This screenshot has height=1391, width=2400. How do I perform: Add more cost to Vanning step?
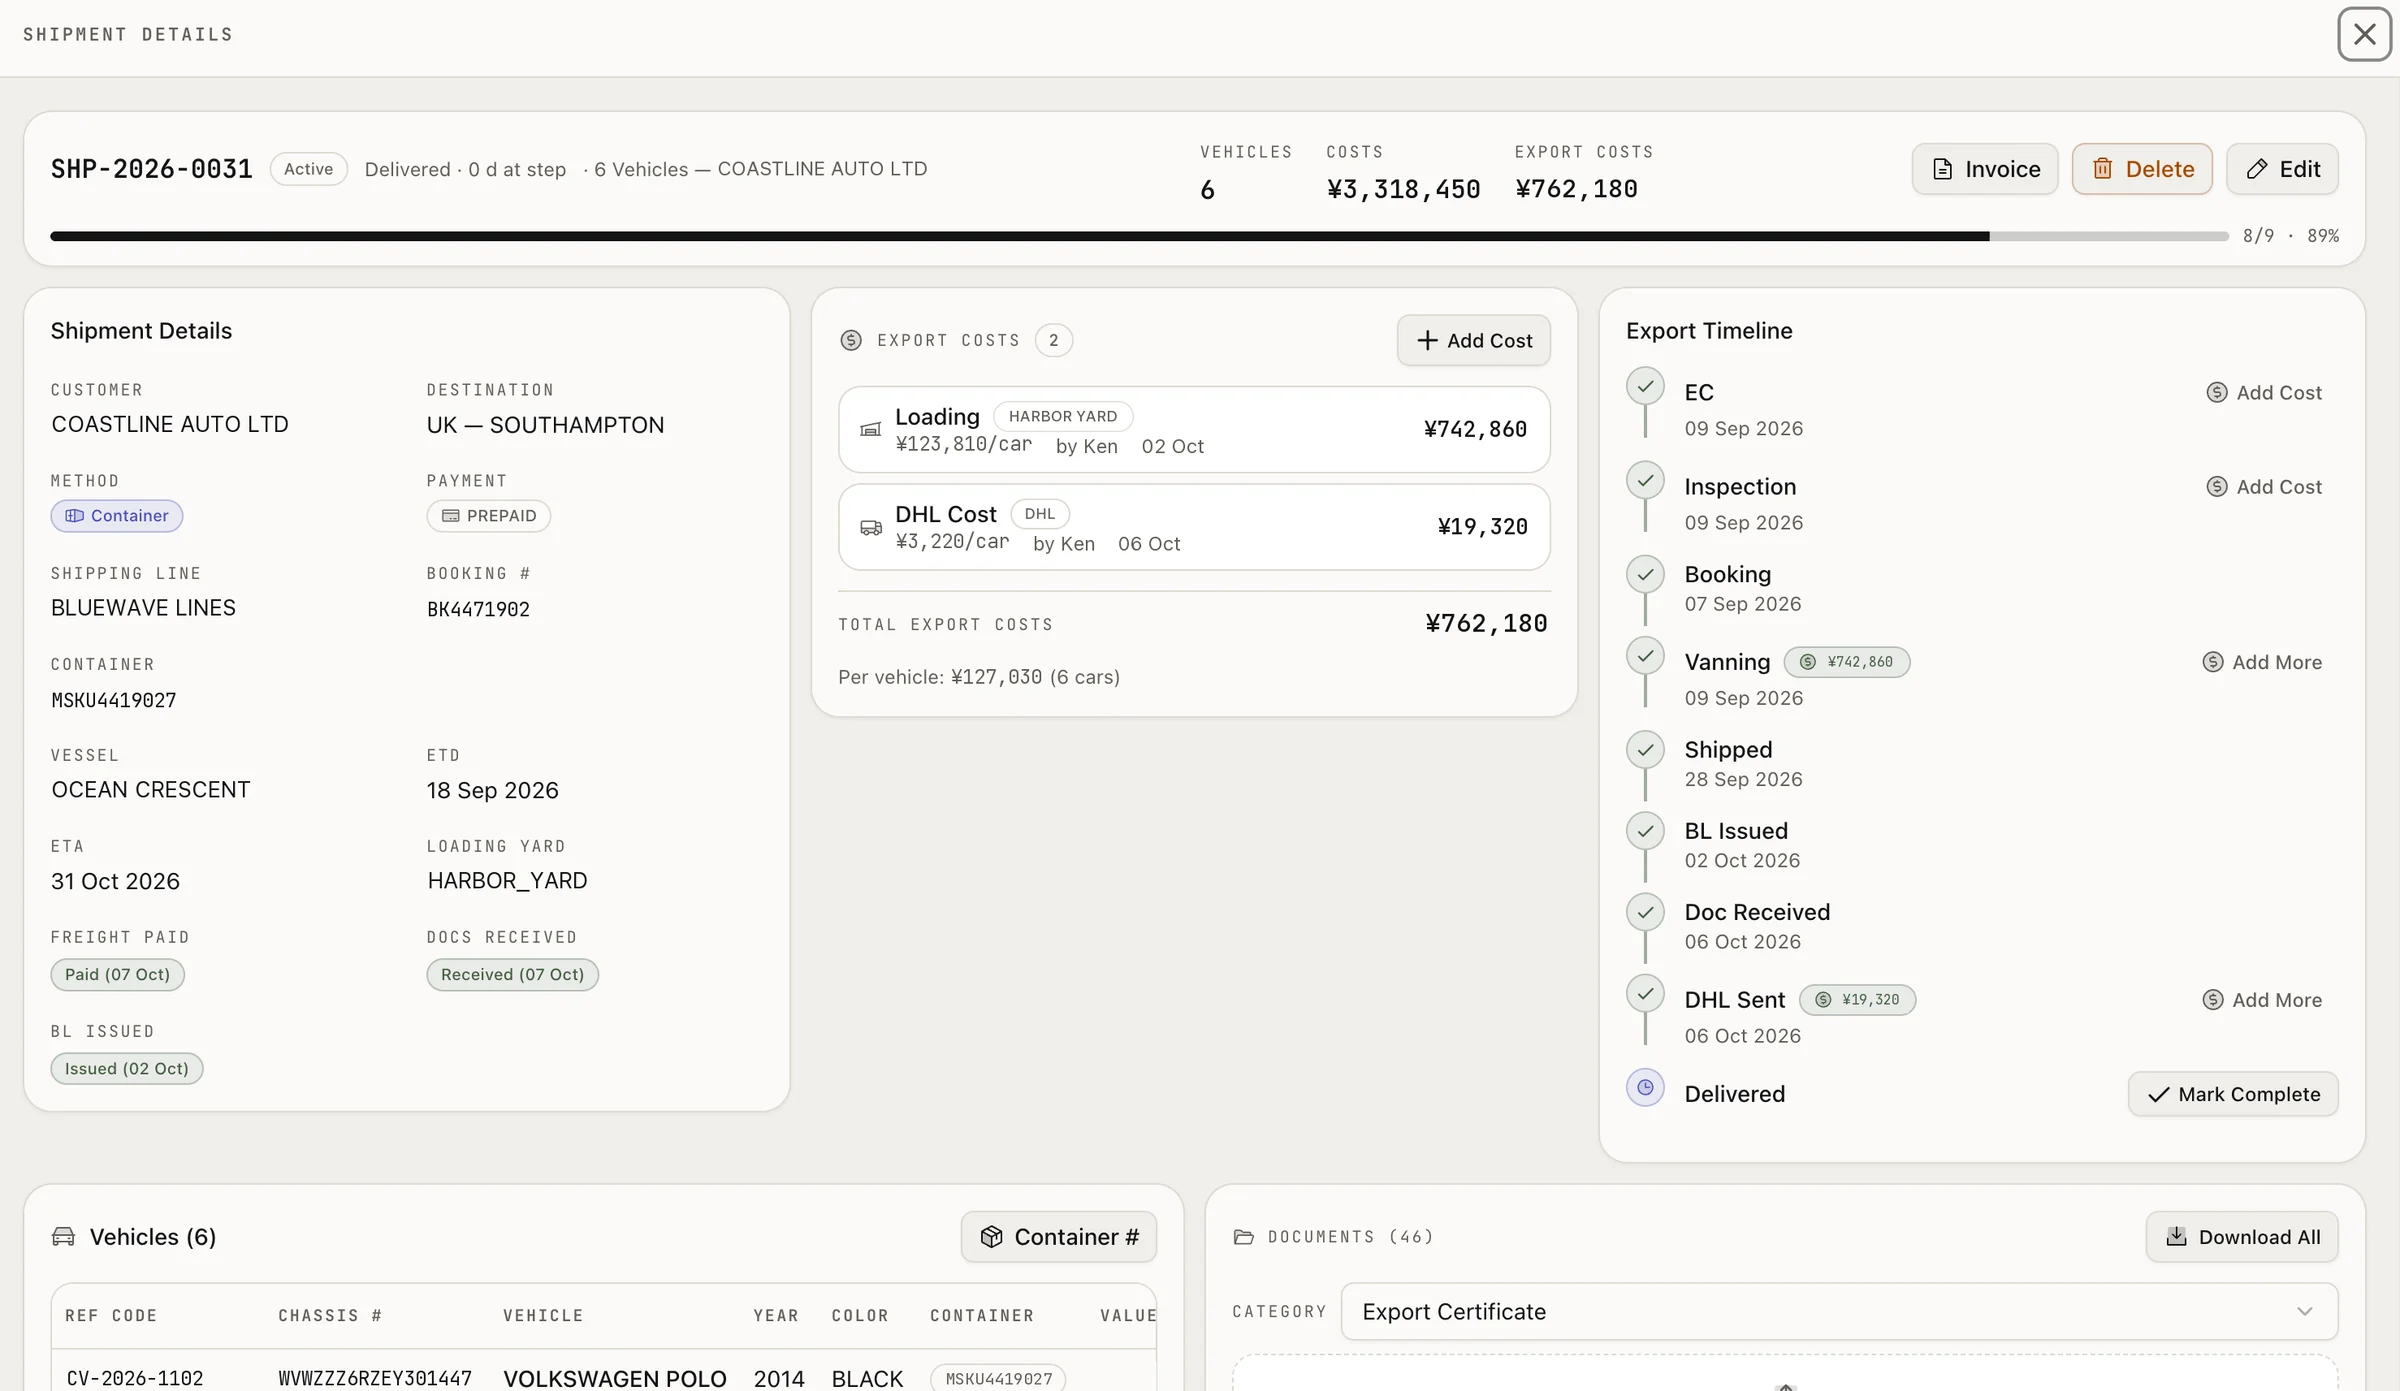tap(2262, 662)
